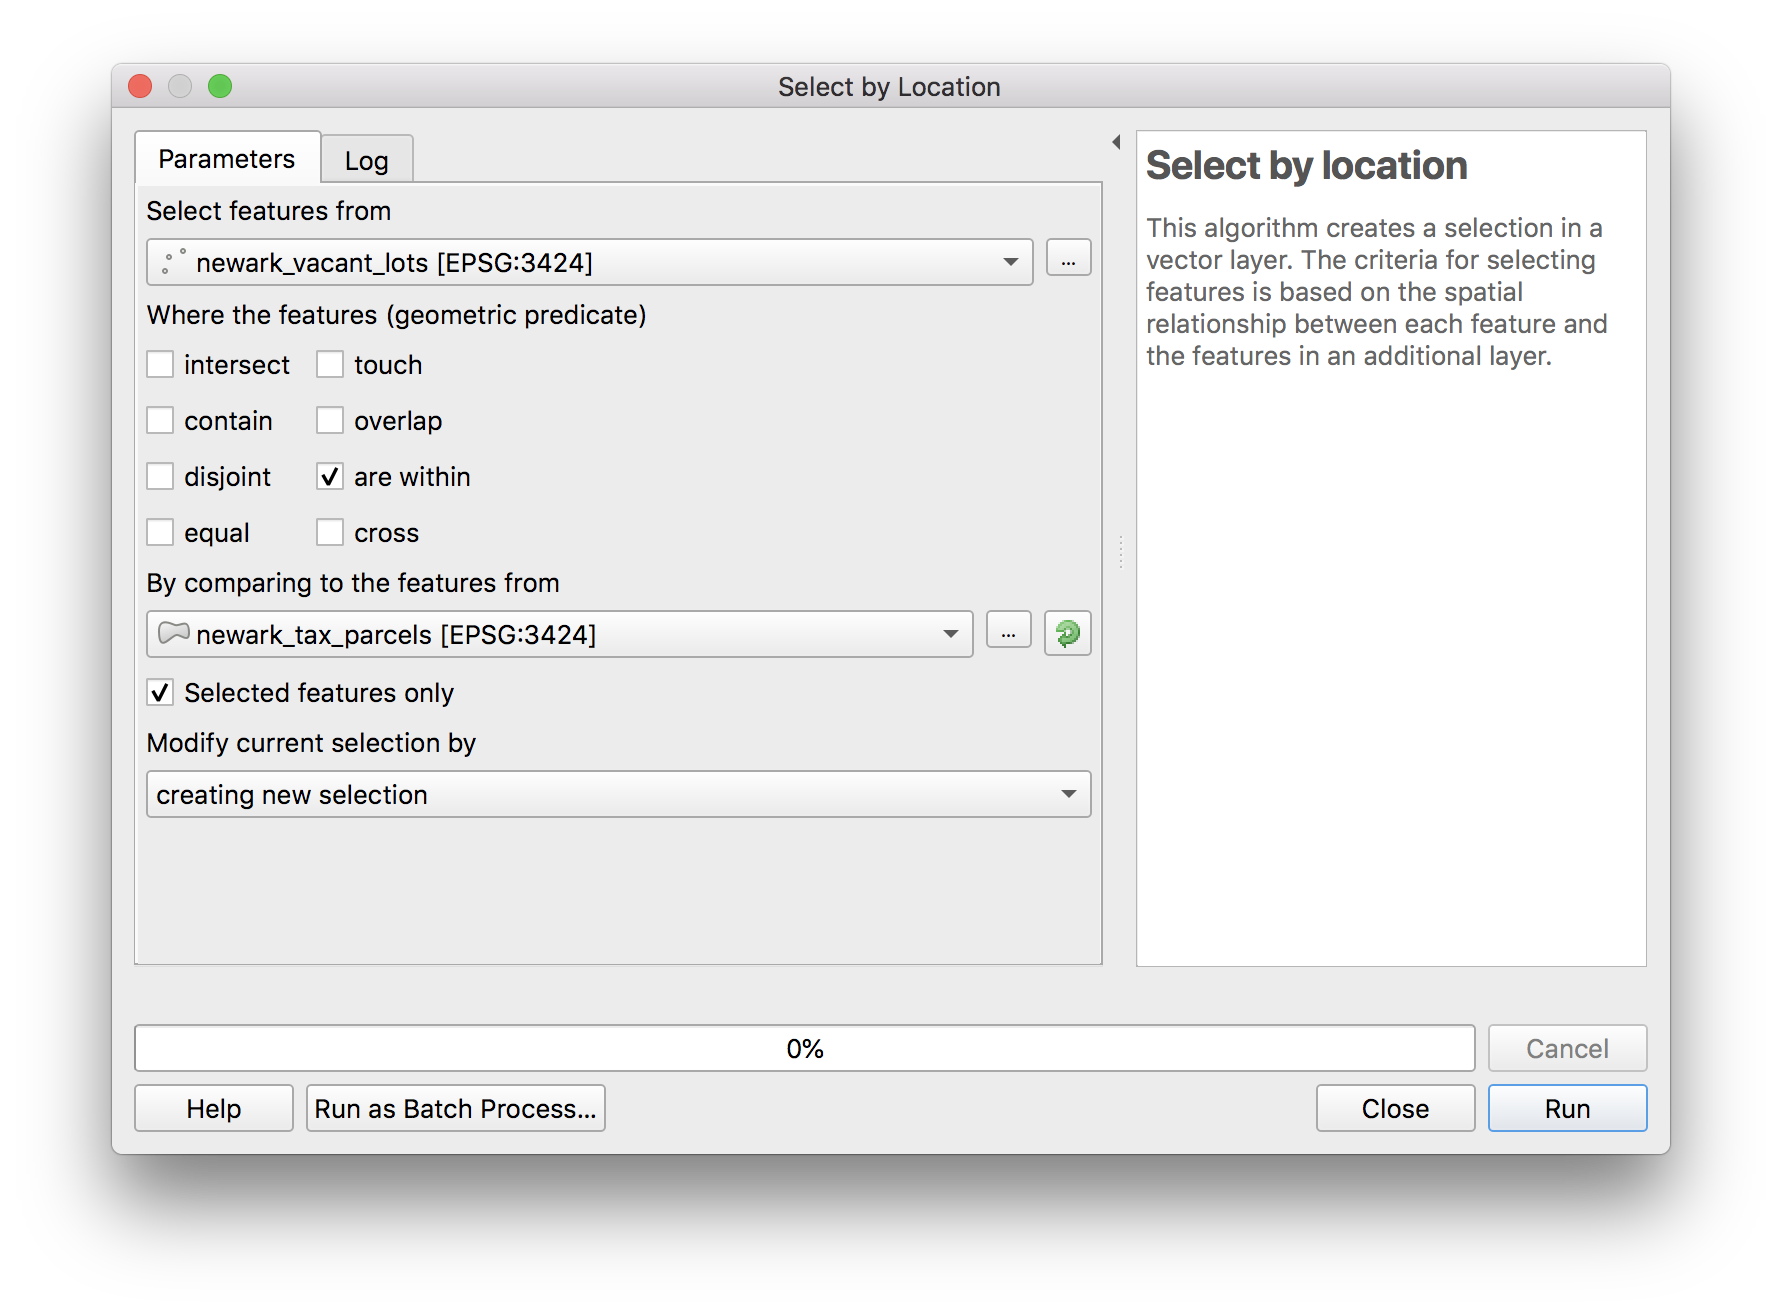Uncheck the 'are within' predicate
Image resolution: width=1782 pixels, height=1314 pixels.
(330, 476)
